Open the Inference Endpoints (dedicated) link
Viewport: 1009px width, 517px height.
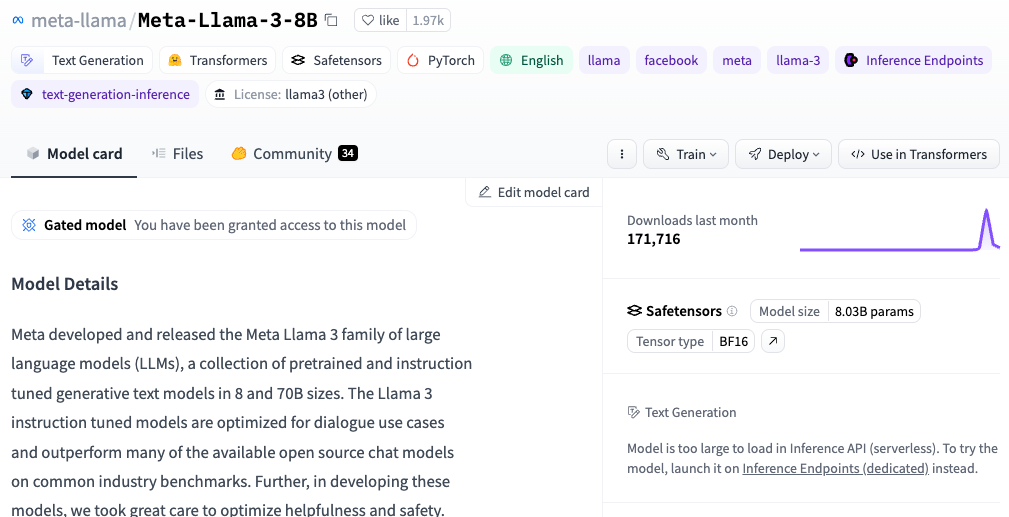coord(835,468)
